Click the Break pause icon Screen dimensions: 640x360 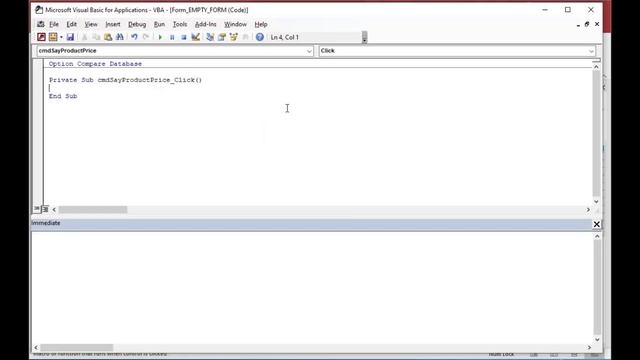[172, 37]
